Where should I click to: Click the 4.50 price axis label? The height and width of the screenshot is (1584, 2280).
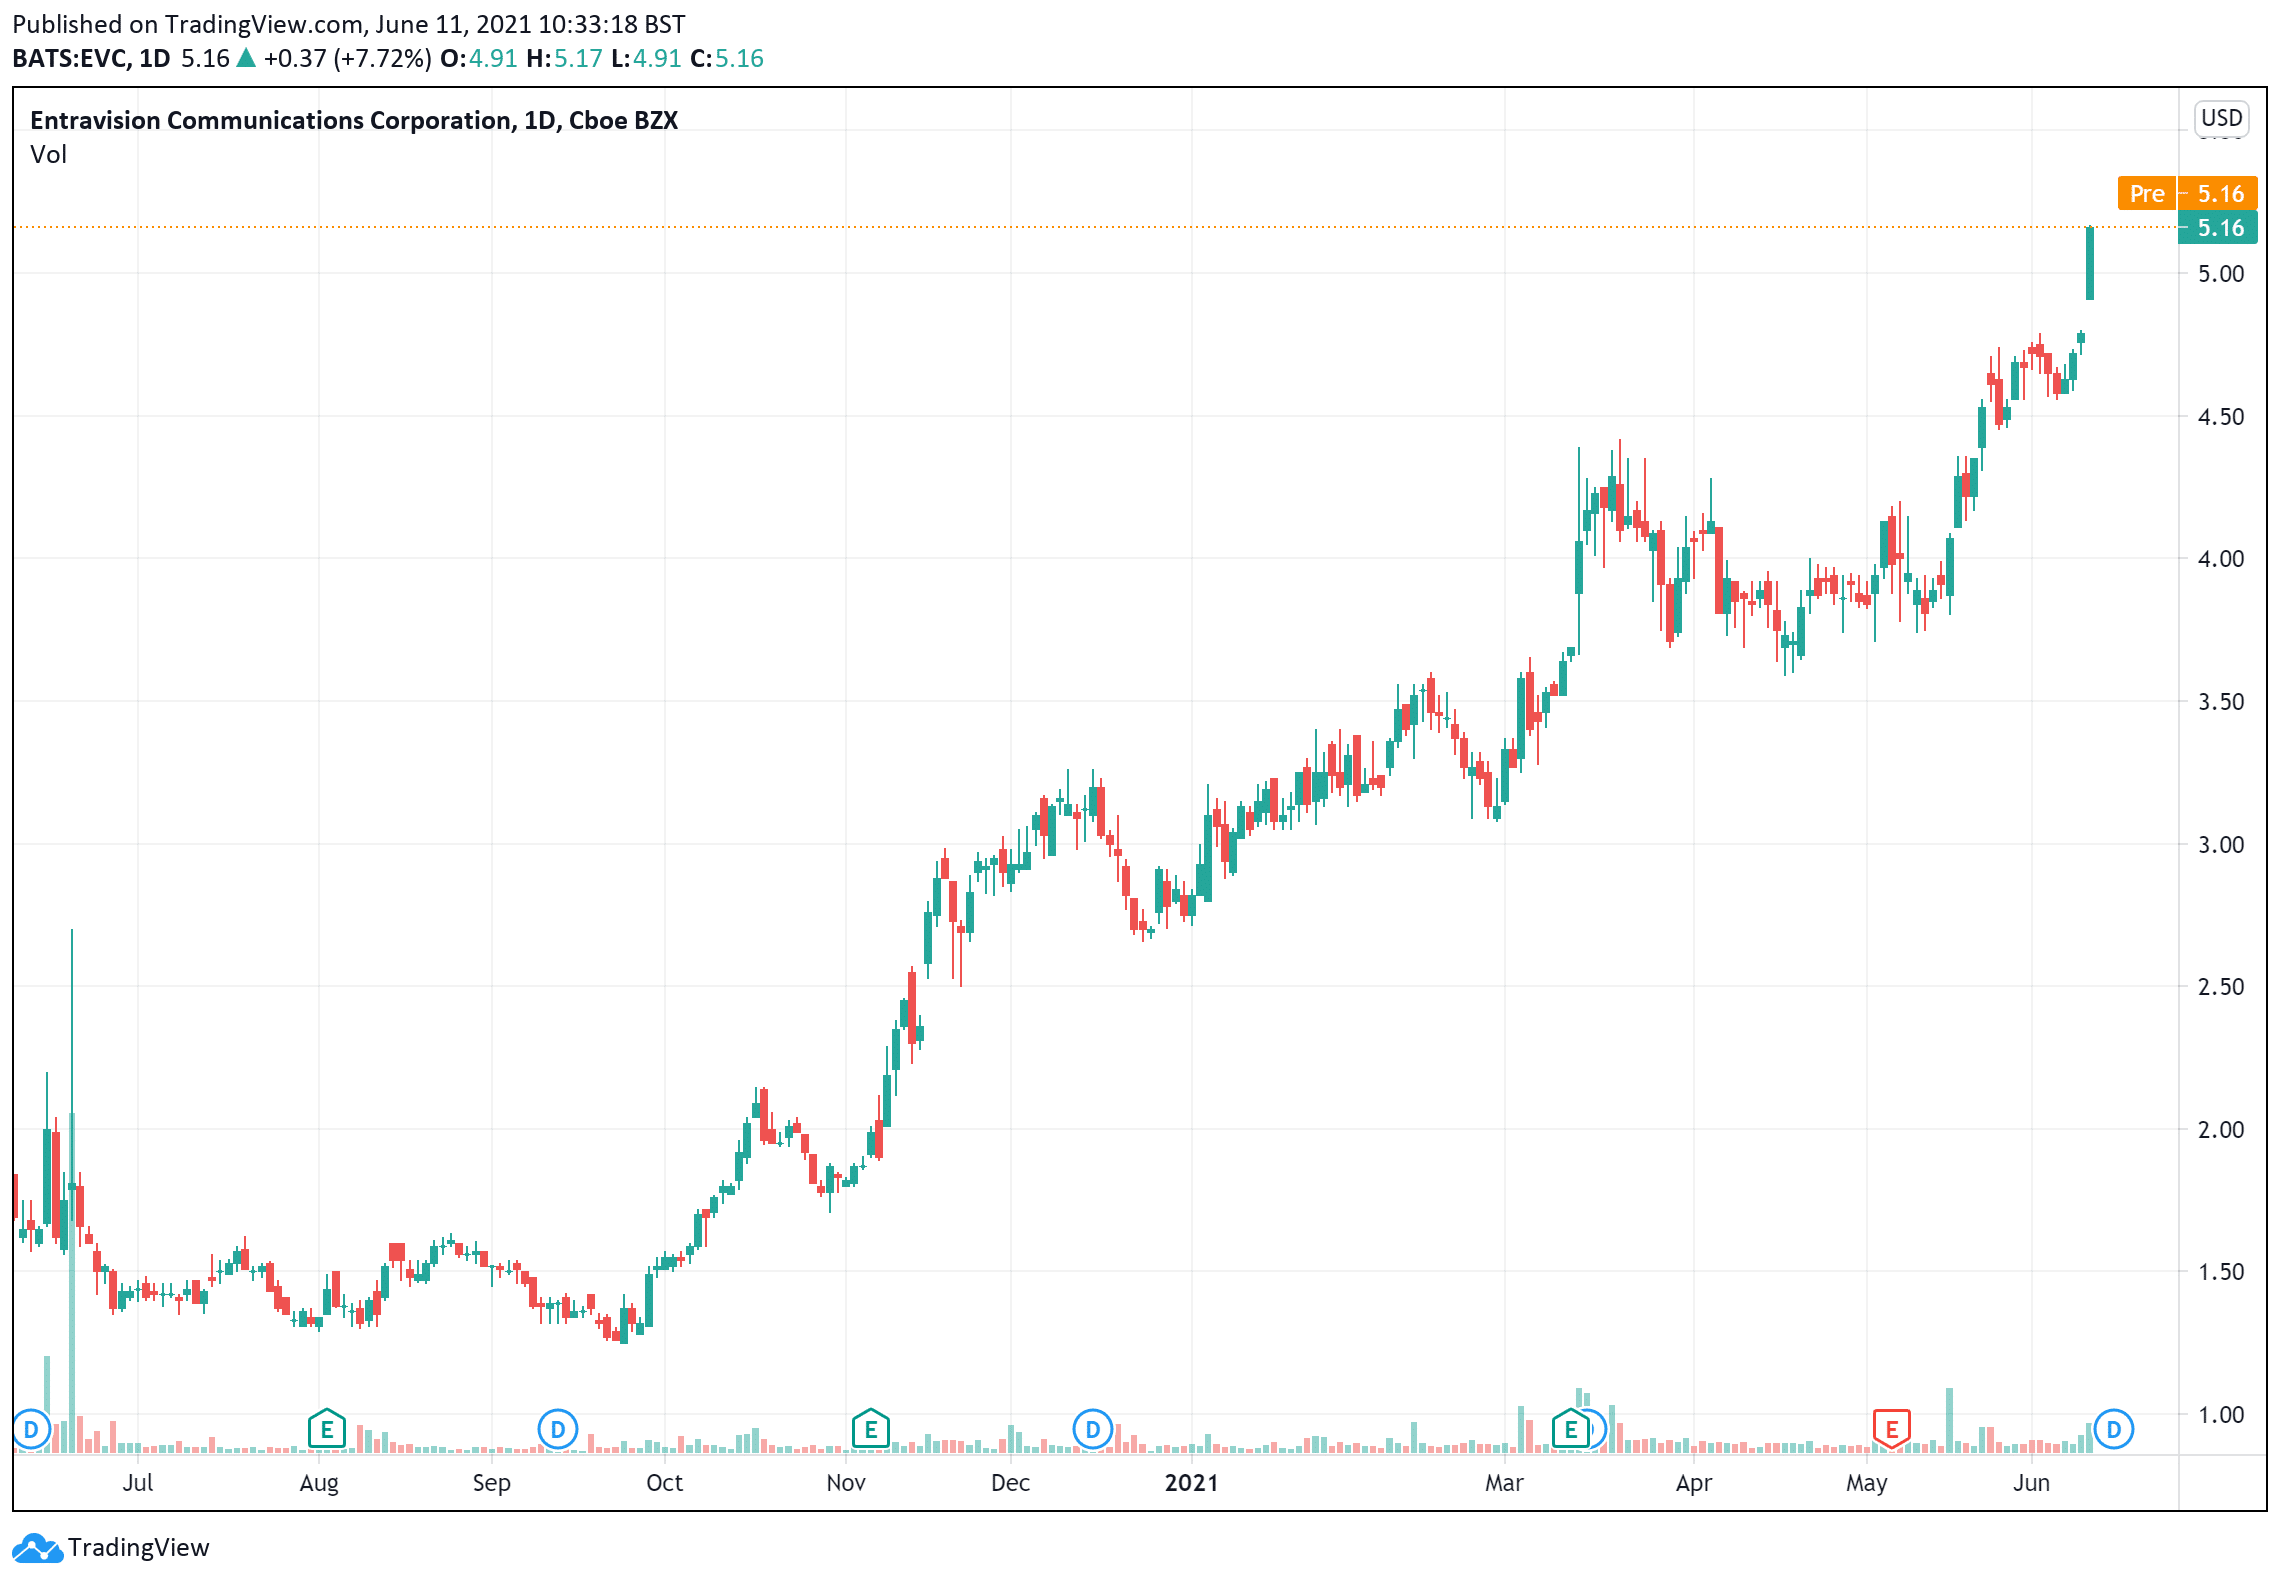coord(2221,416)
